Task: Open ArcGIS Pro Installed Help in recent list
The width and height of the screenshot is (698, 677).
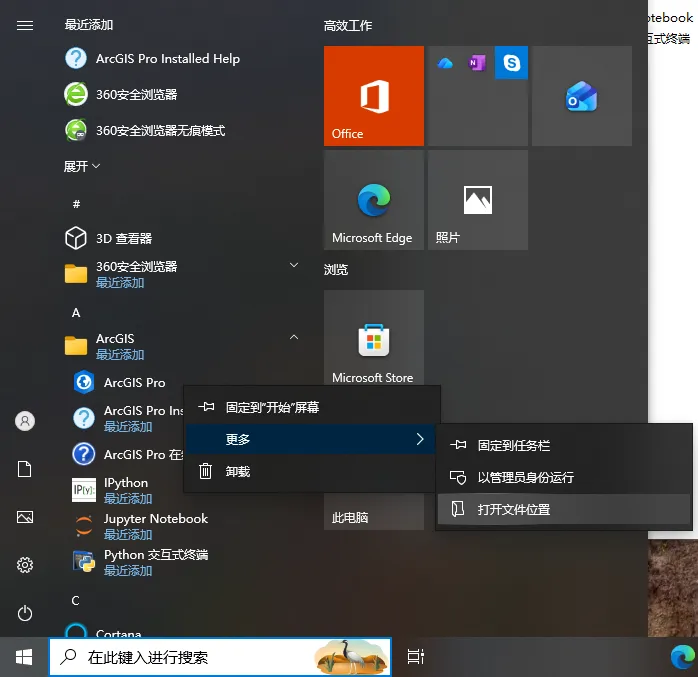Action: coord(153,59)
